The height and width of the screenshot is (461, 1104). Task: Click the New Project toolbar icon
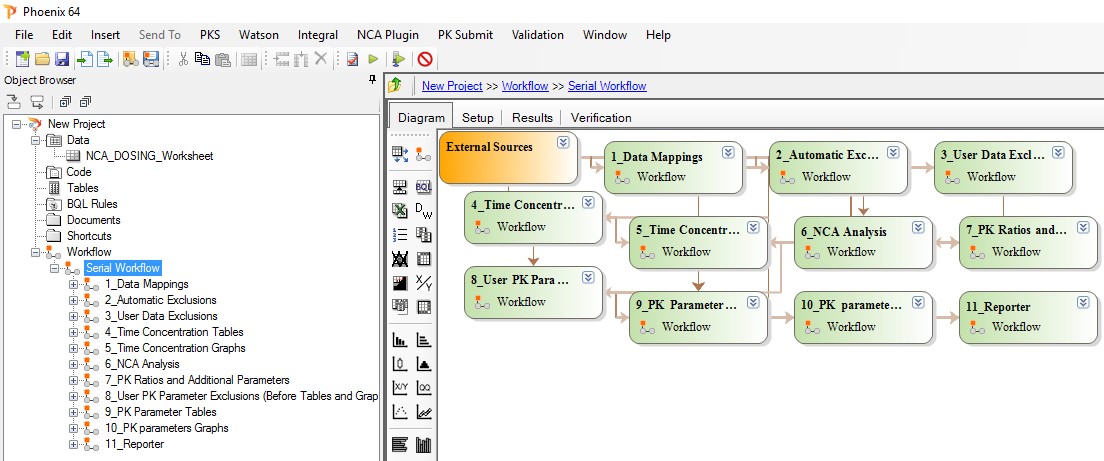click(23, 59)
